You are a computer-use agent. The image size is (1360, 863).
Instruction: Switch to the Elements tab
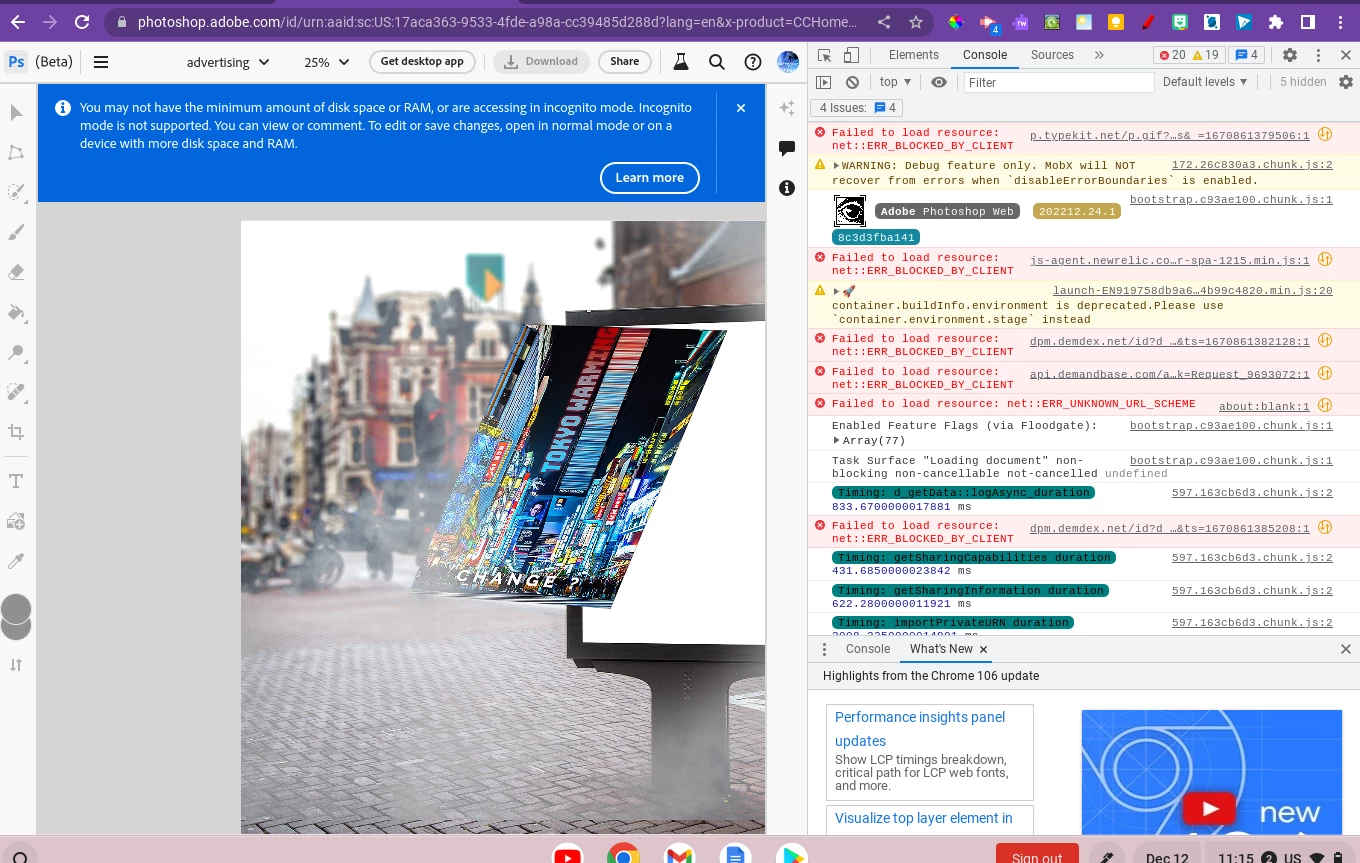914,55
